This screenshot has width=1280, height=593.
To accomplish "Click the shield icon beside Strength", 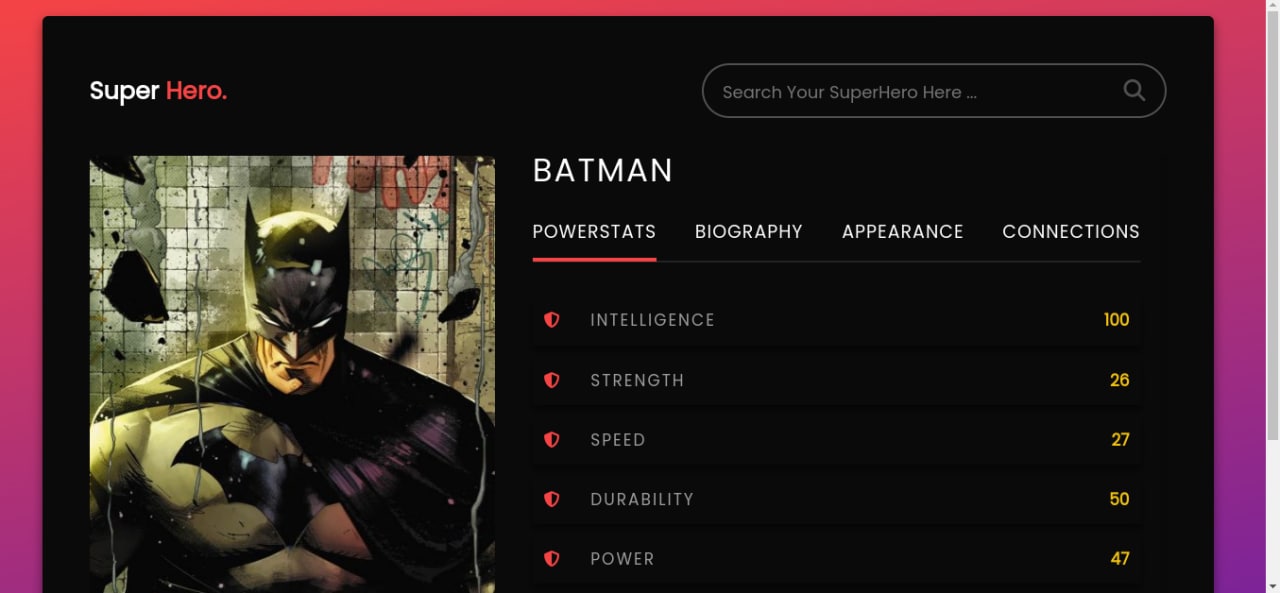I will tap(551, 380).
